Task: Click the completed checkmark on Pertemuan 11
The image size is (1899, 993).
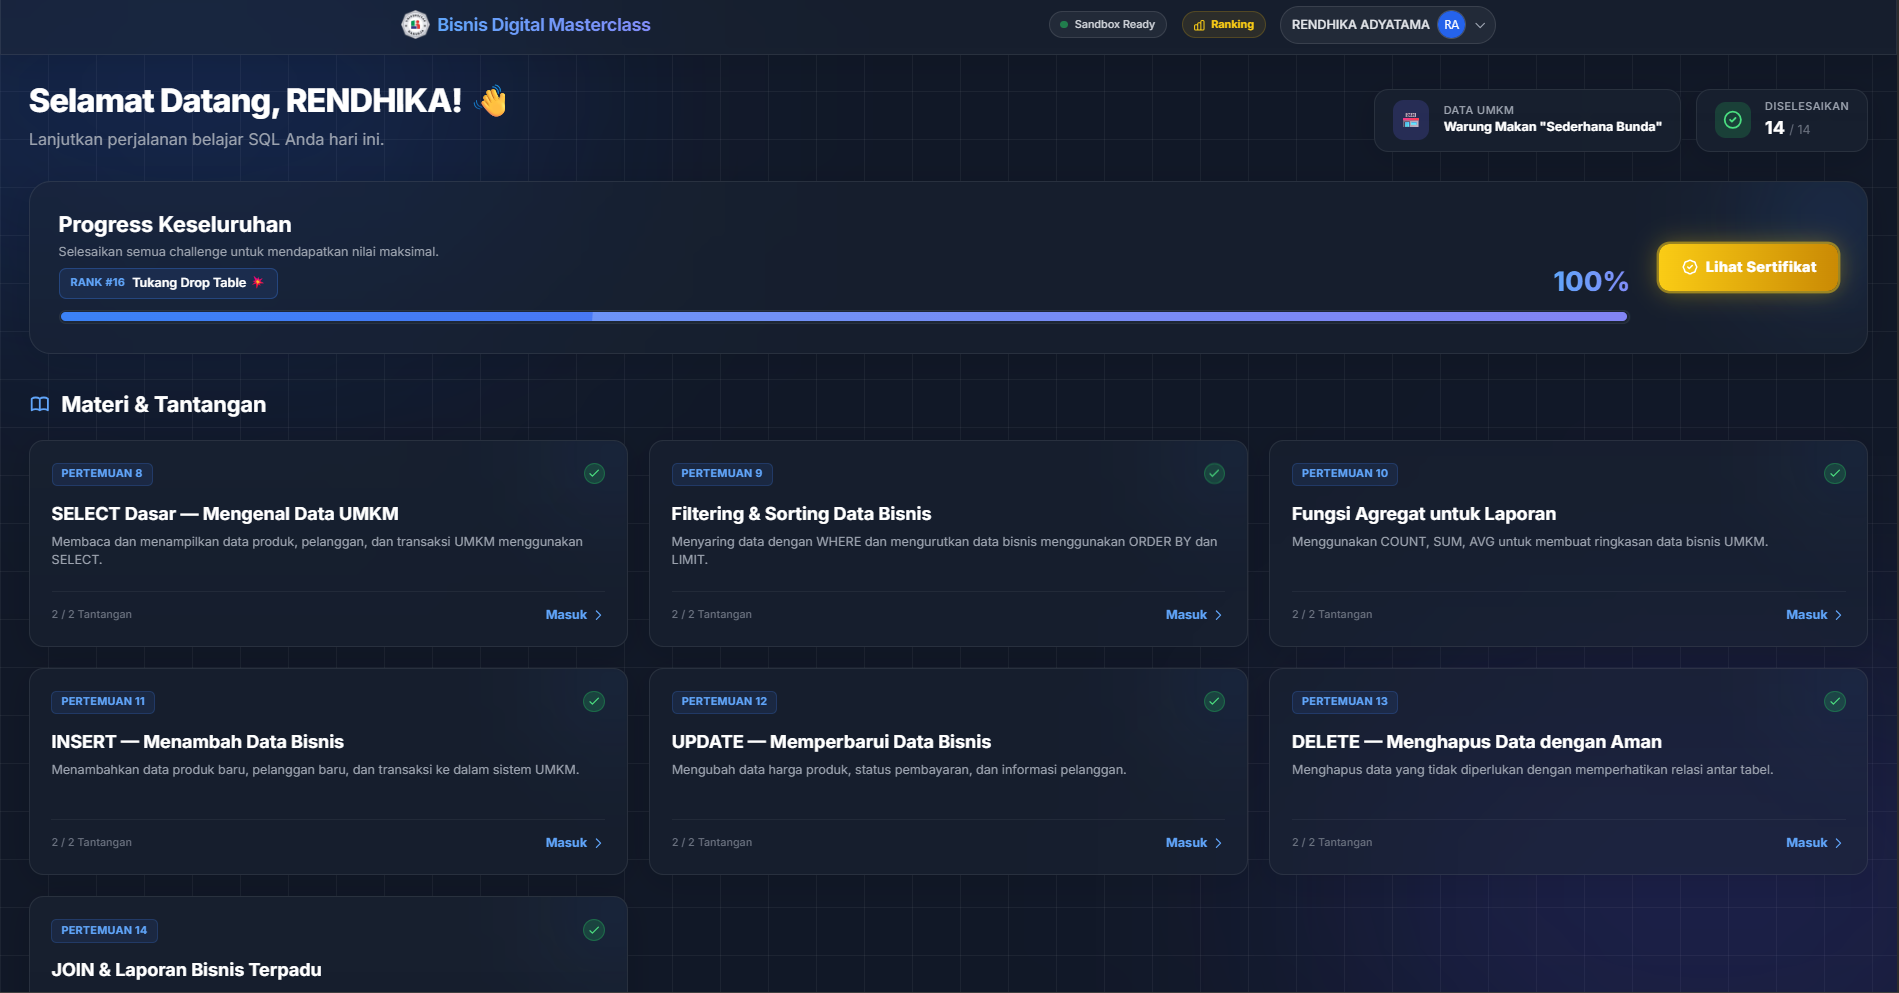Action: (x=594, y=702)
